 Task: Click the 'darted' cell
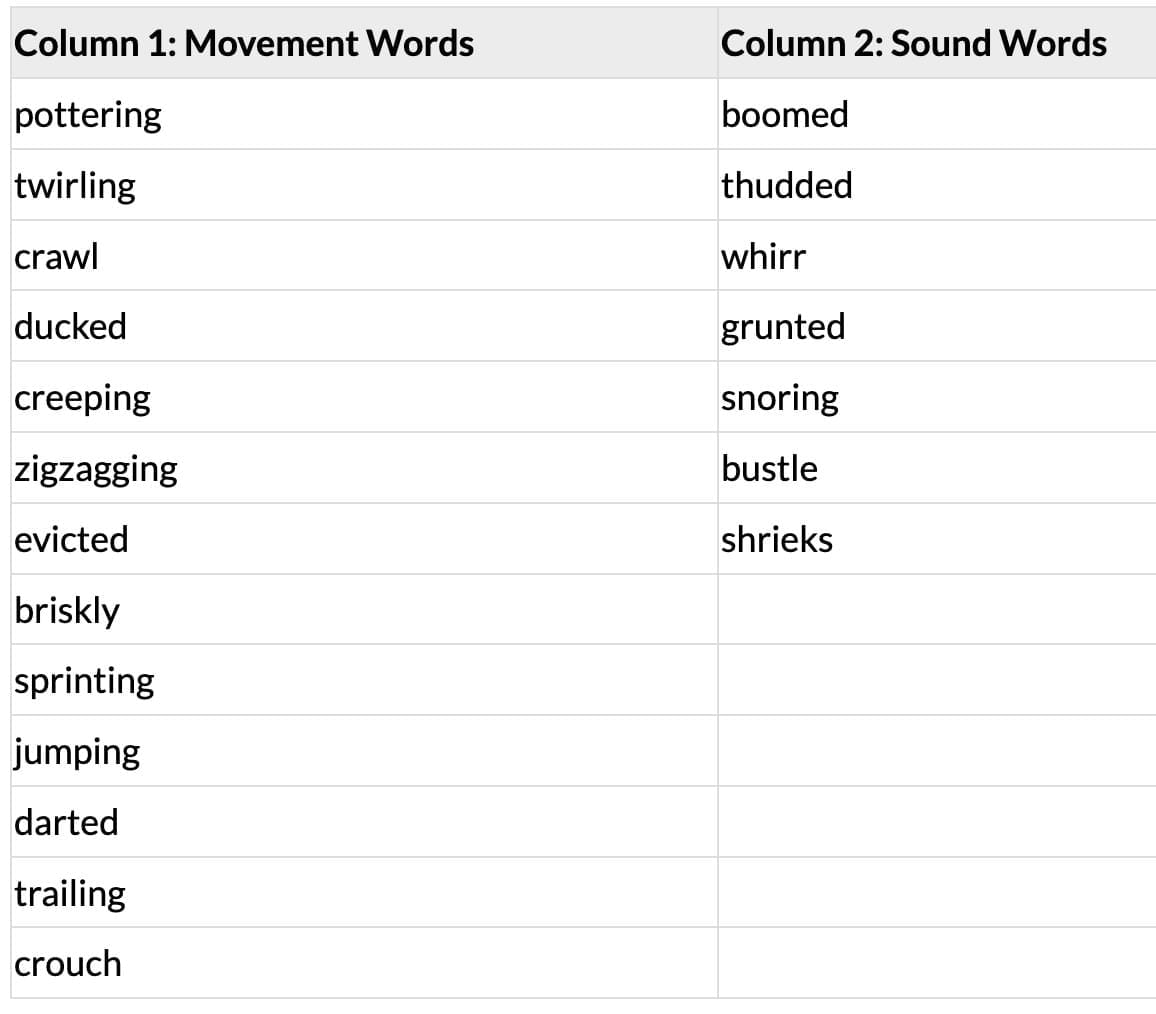click(67, 822)
